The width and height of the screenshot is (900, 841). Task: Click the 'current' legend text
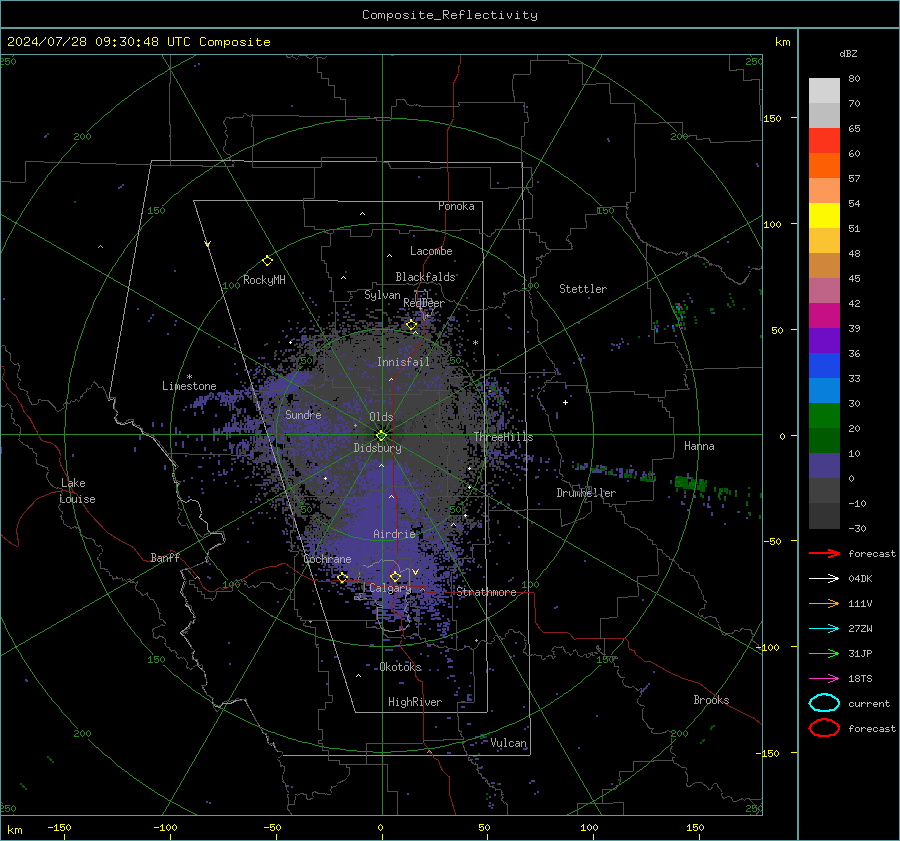869,703
